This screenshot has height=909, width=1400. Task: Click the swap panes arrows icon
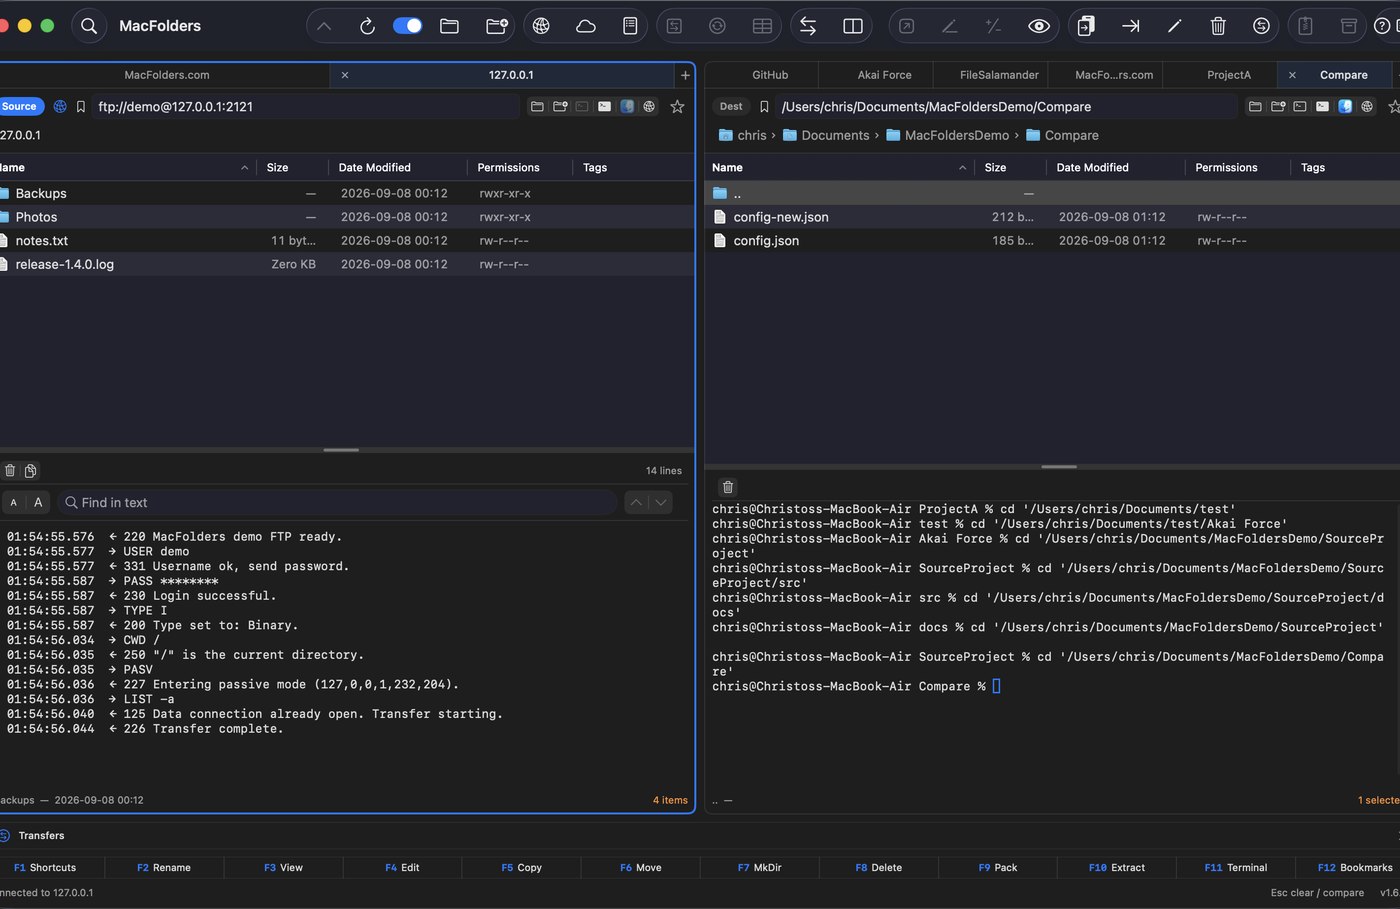point(808,26)
